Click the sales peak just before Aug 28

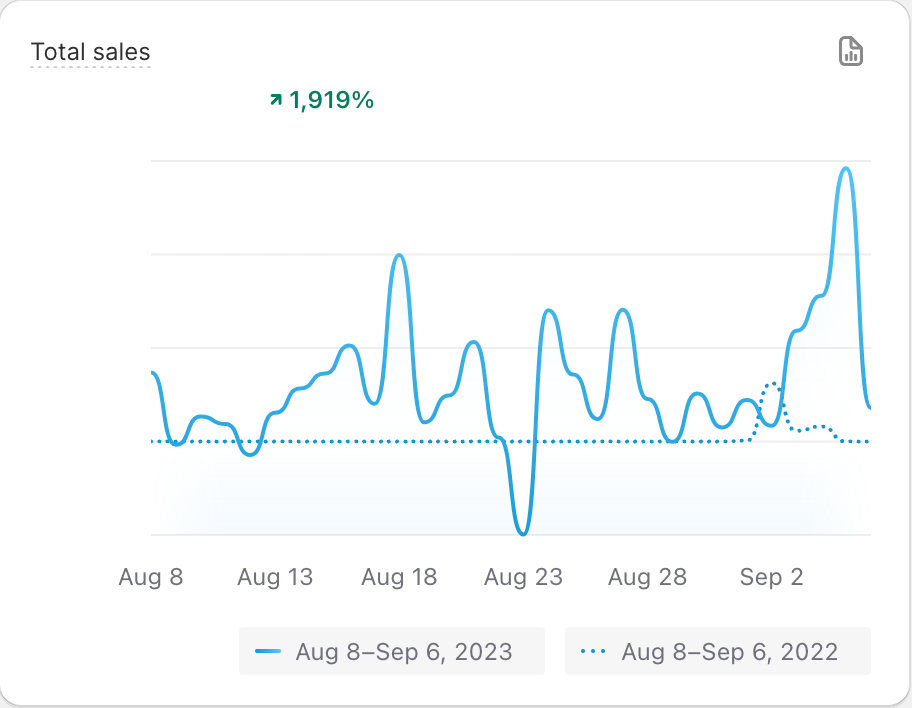[622, 310]
